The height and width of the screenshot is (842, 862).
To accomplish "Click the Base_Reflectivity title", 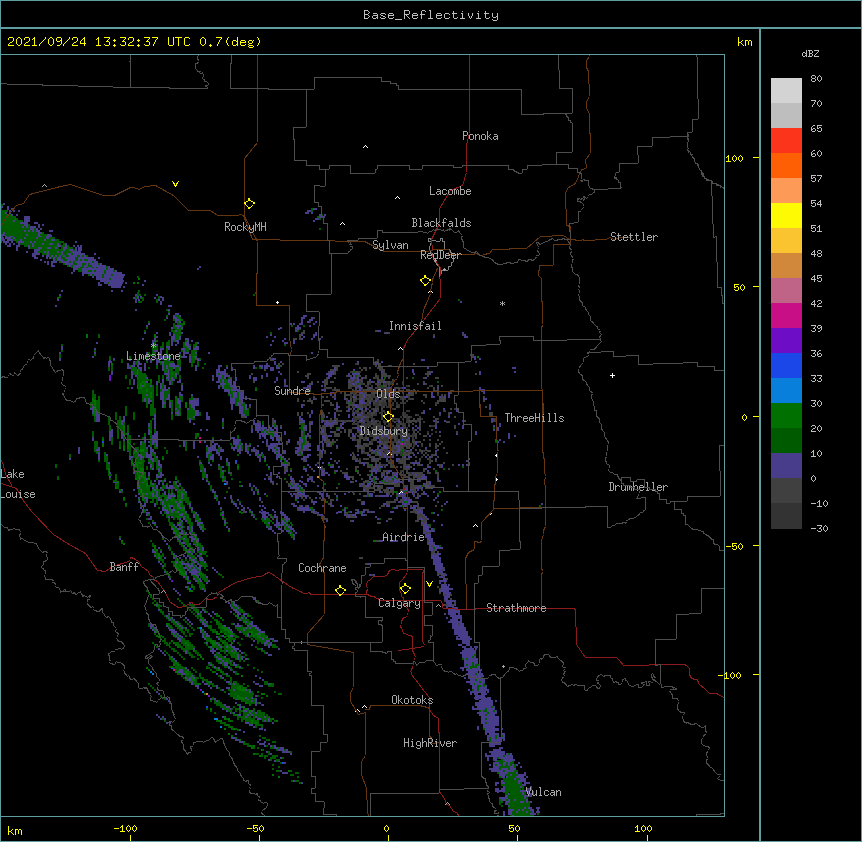I will click(x=431, y=15).
